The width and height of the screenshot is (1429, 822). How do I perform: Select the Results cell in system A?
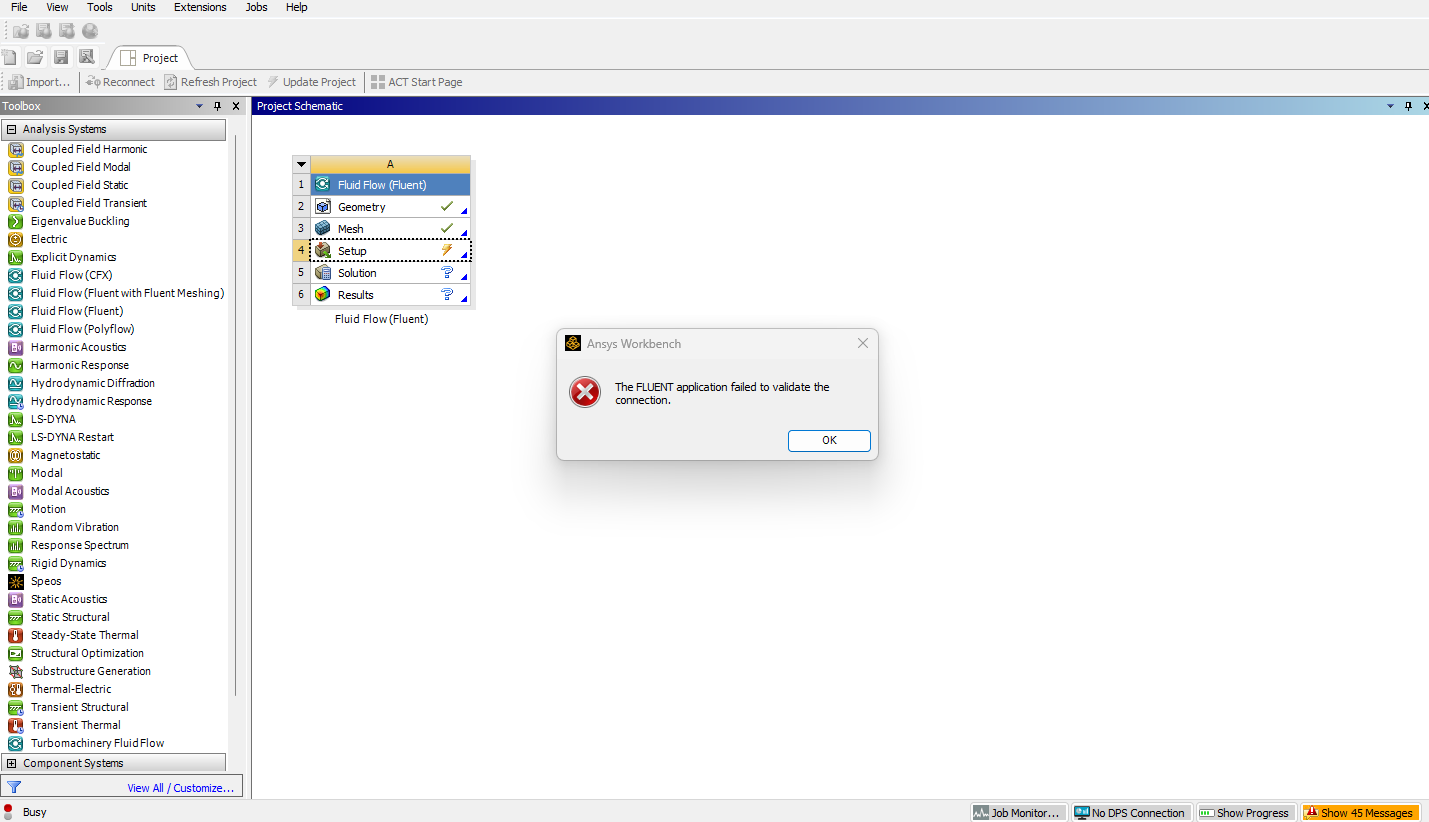390,295
